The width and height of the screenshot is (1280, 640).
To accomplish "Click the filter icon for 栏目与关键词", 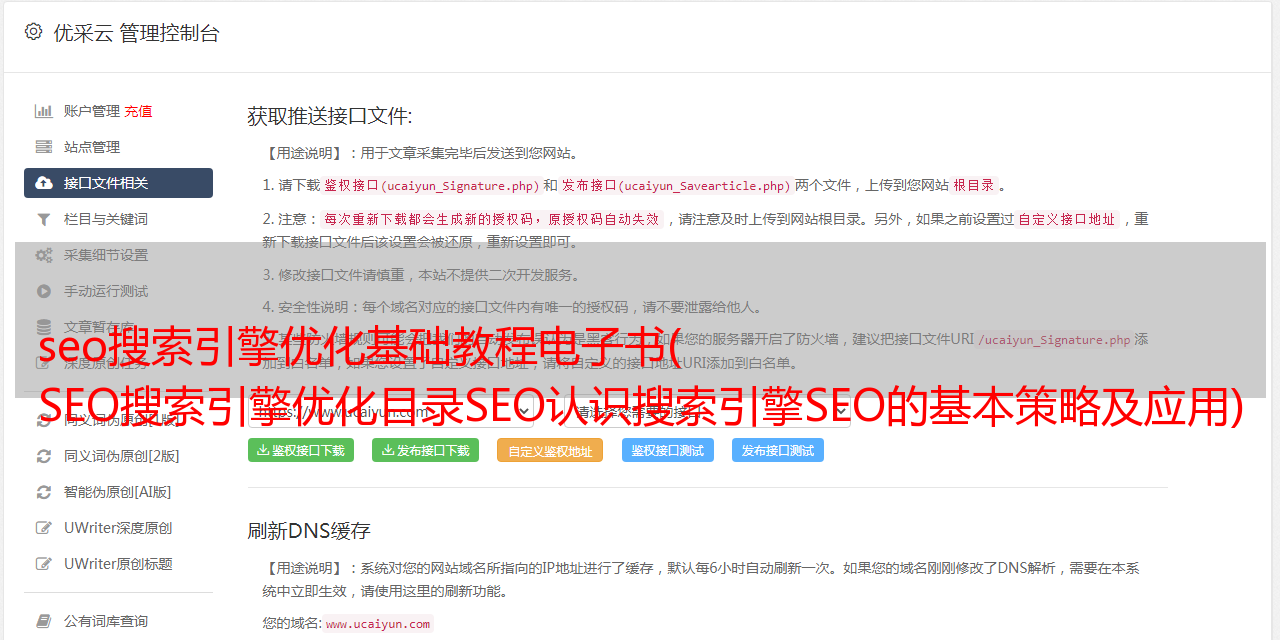I will point(44,219).
